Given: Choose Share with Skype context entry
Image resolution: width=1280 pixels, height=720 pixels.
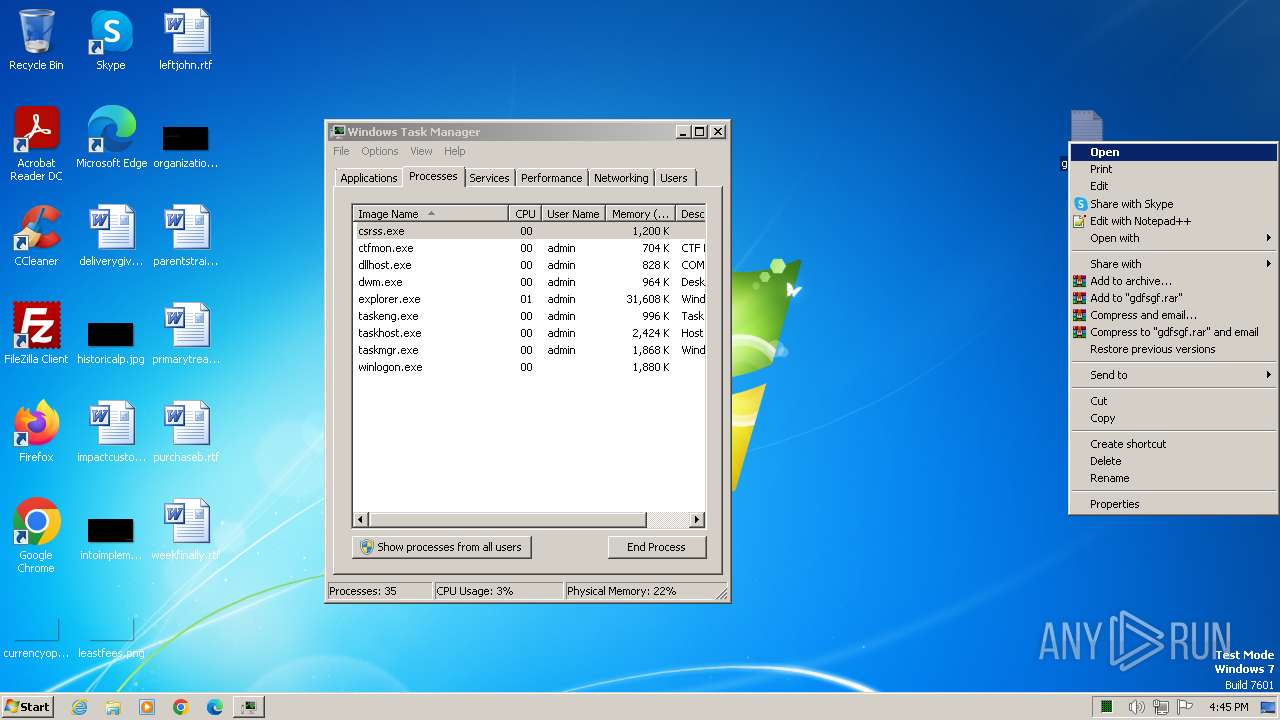Looking at the screenshot, I should pos(1173,204).
